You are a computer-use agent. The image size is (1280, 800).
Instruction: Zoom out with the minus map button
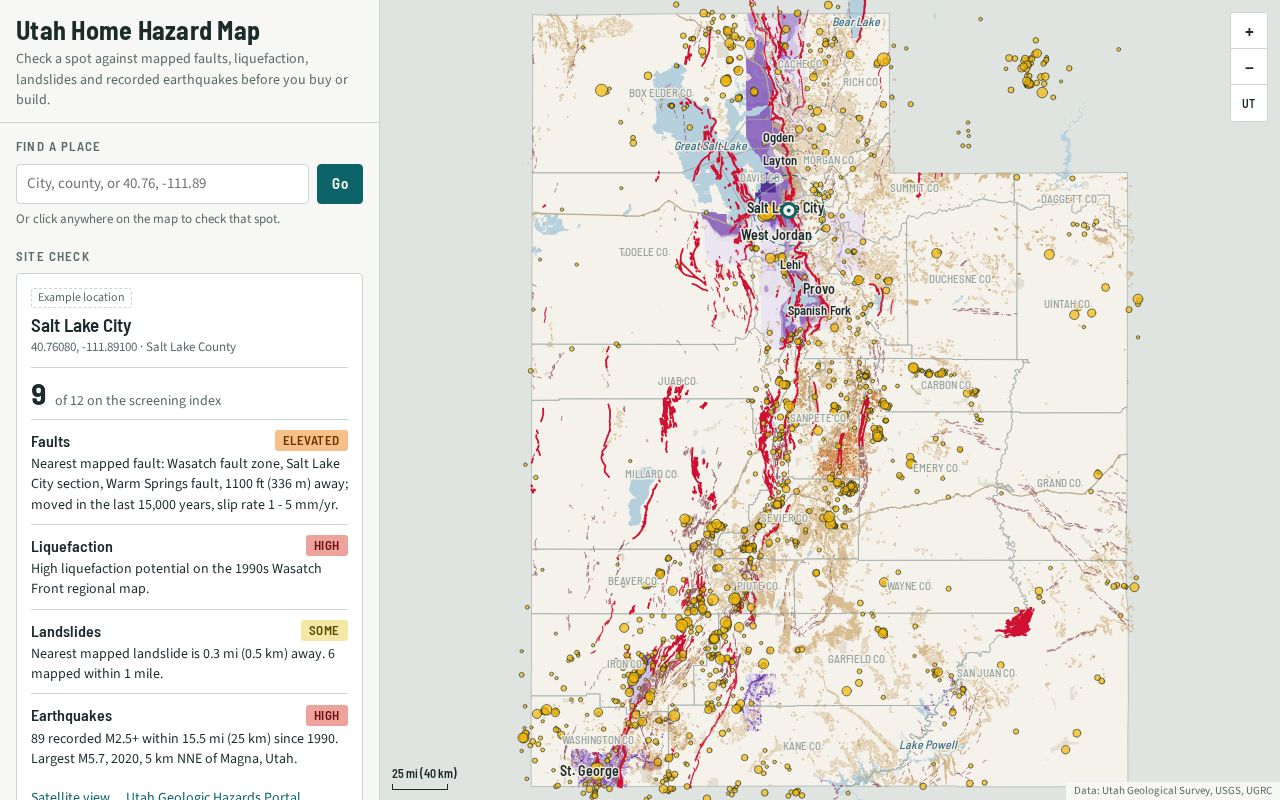1249,68
